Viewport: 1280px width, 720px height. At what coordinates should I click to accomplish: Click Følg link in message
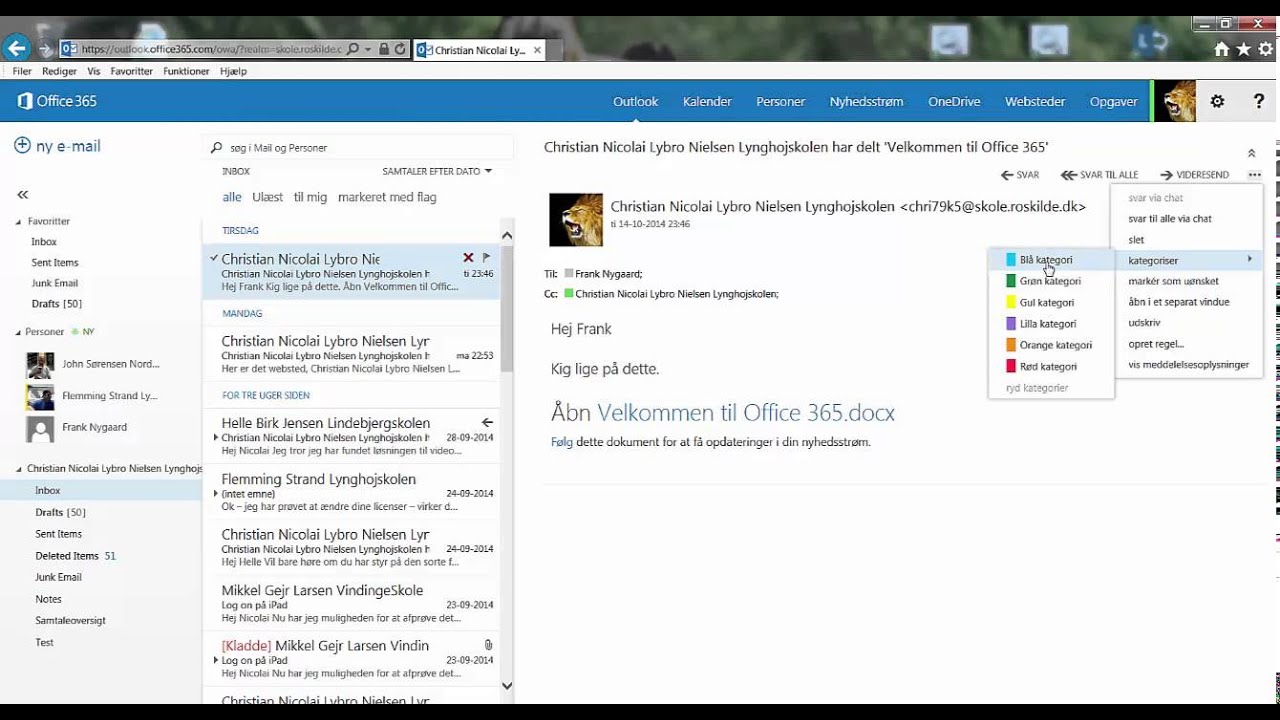pos(561,441)
